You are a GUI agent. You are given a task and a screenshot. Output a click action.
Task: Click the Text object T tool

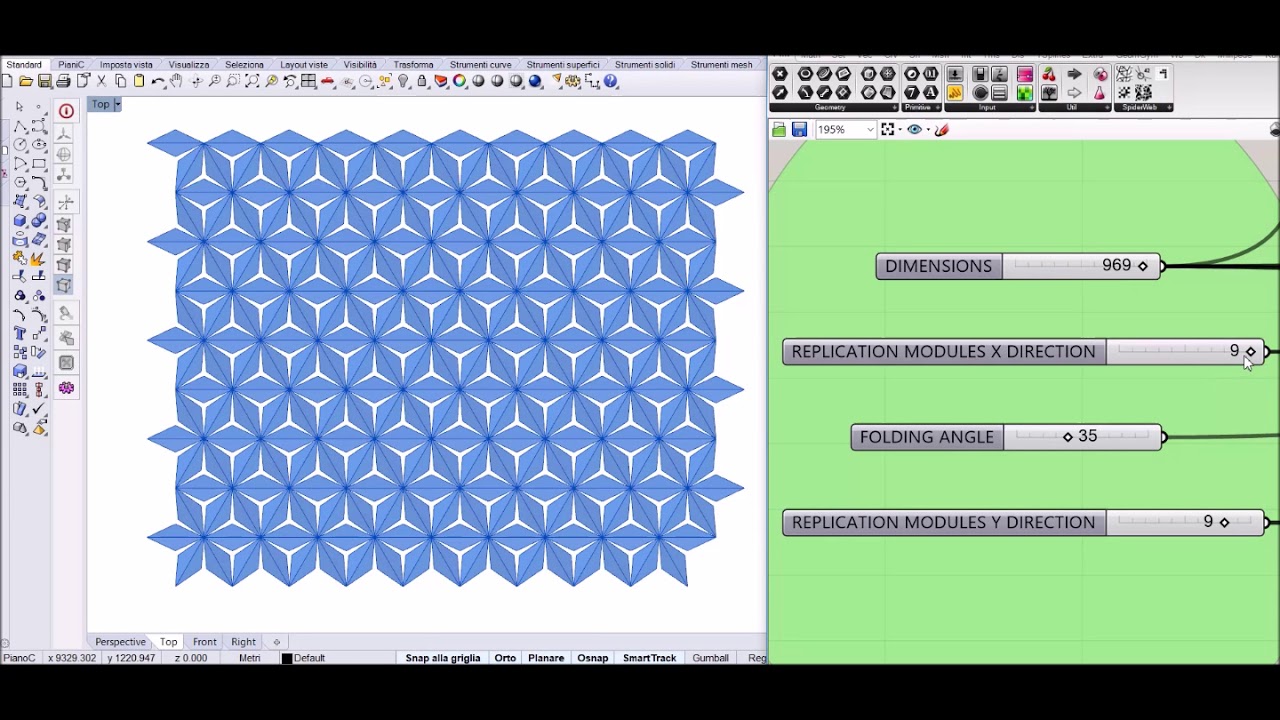19,333
